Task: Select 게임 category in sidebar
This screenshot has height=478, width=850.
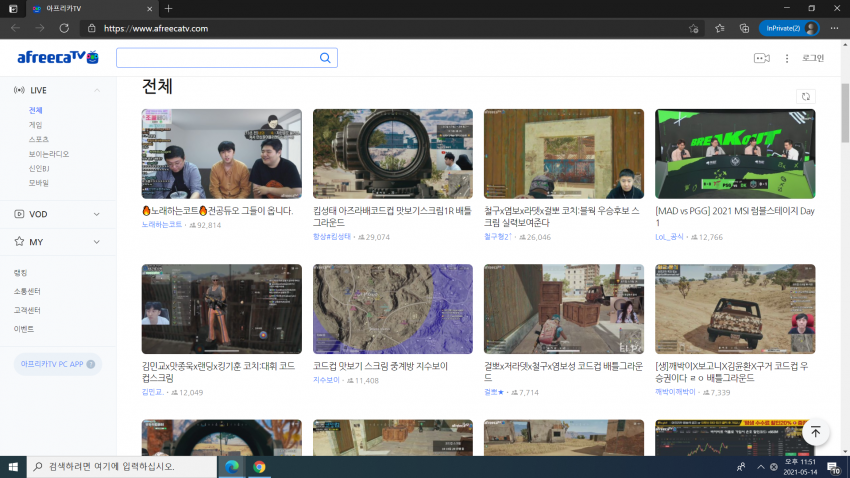Action: click(35, 125)
